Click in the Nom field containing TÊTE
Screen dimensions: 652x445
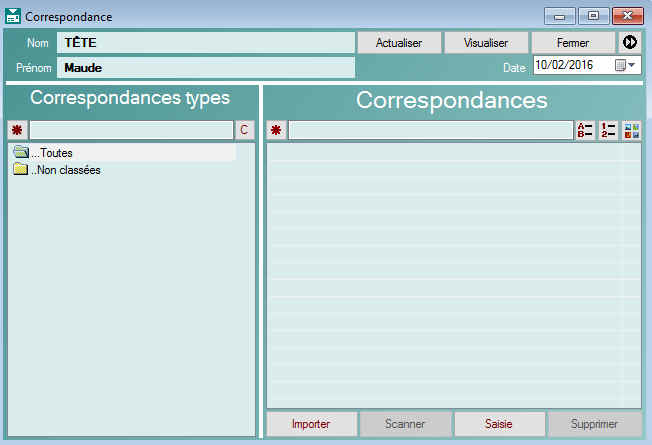coord(206,43)
